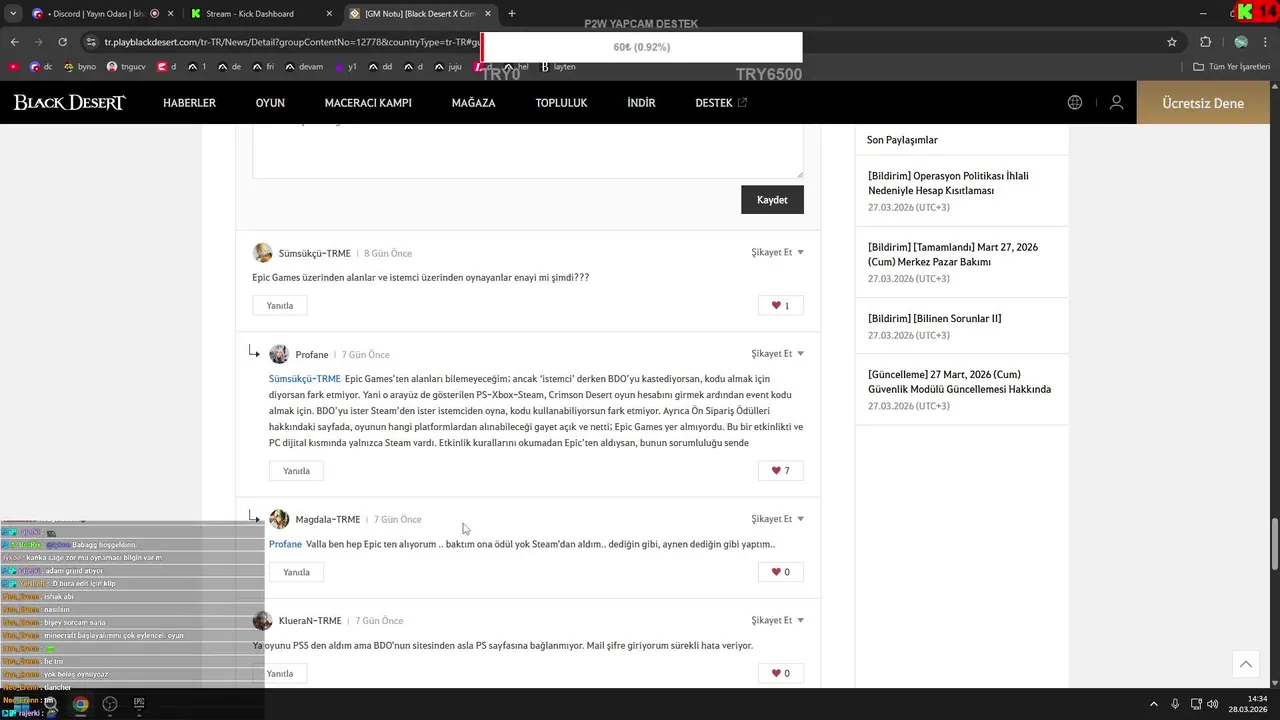This screenshot has height=720, width=1280.
Task: Open the 'dc' bookmark
Action: [41, 67]
